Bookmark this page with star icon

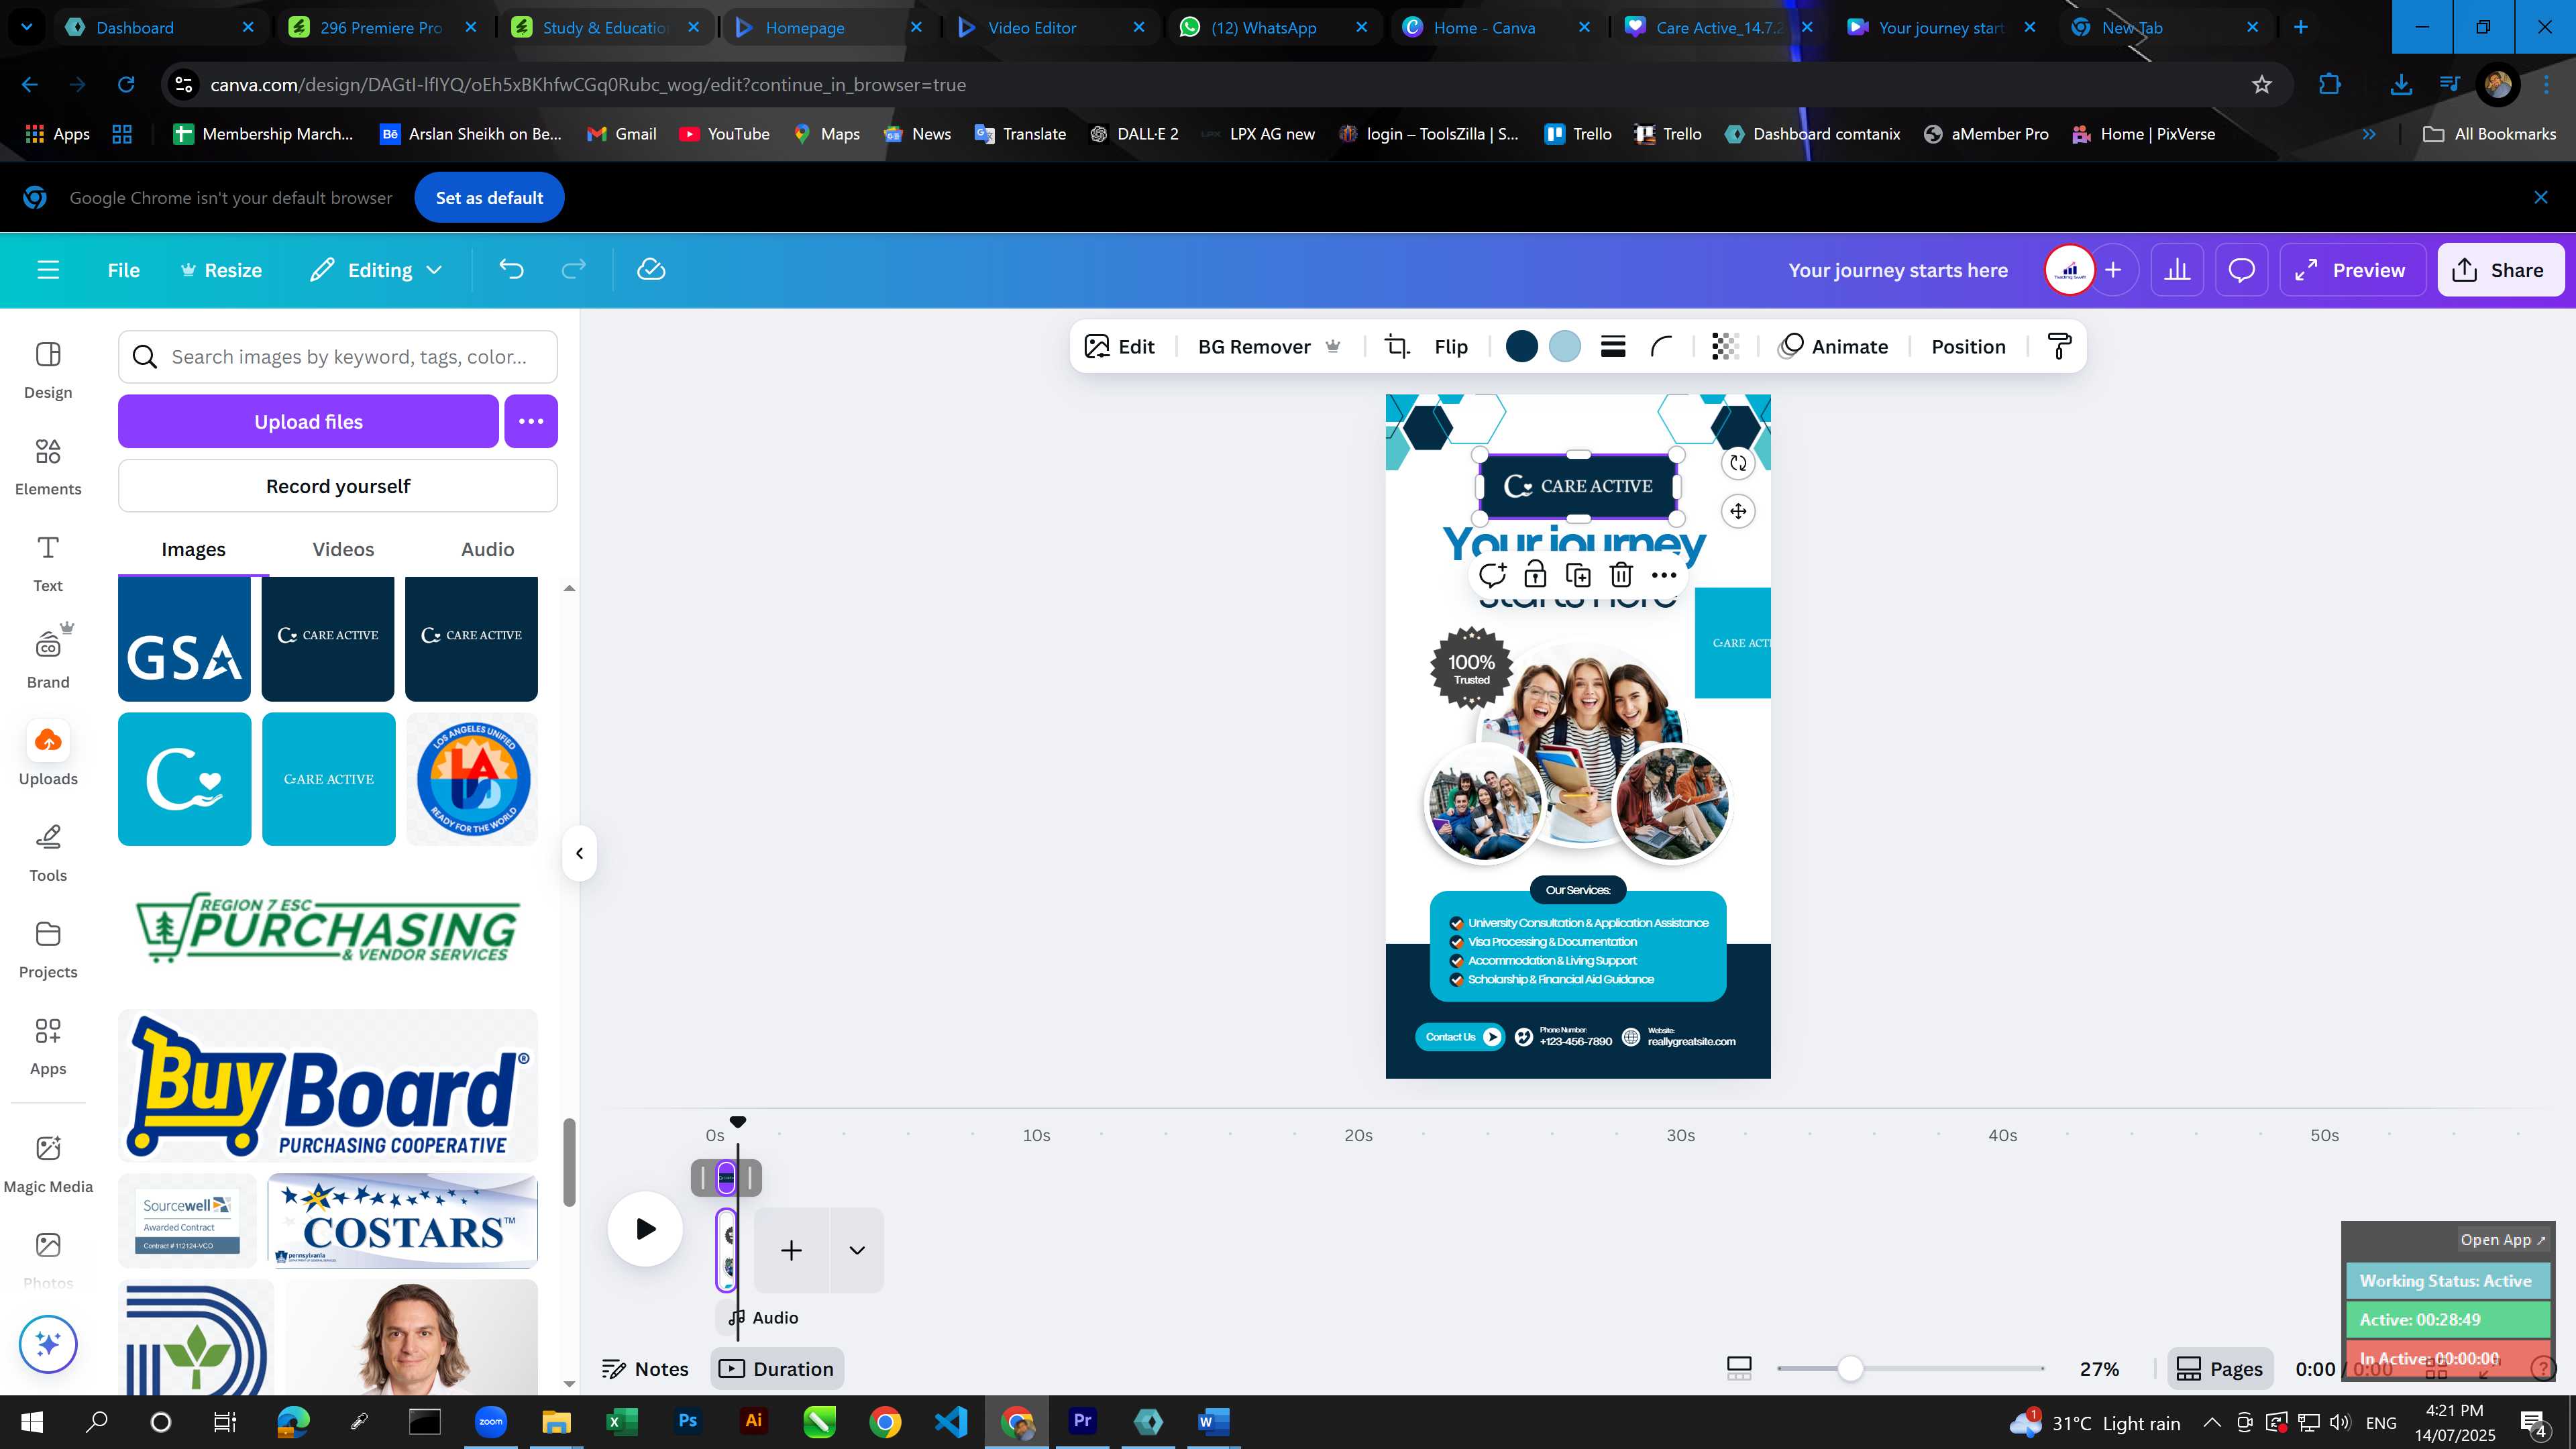click(x=2262, y=85)
